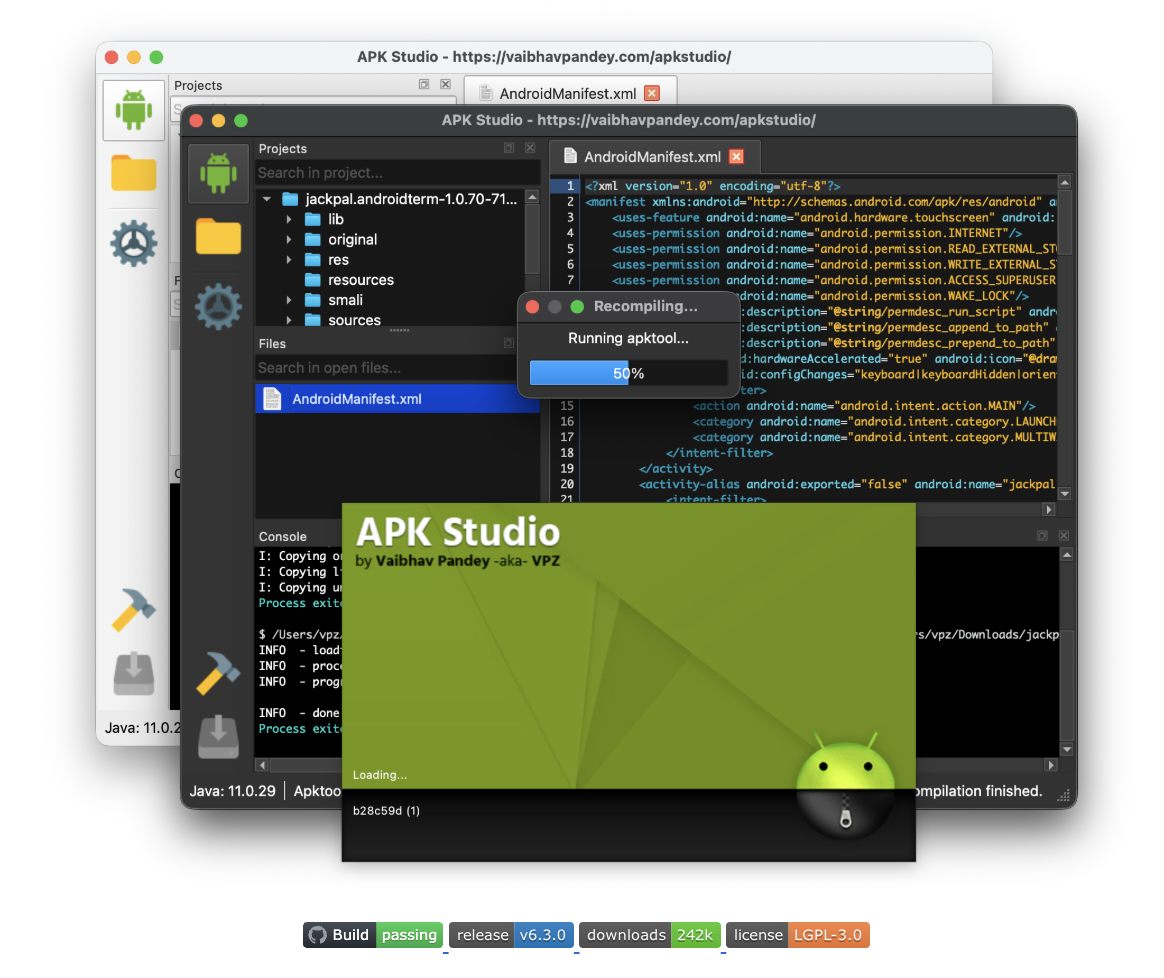The height and width of the screenshot is (978, 1164).
Task: Expand the sources folder
Action: click(289, 320)
